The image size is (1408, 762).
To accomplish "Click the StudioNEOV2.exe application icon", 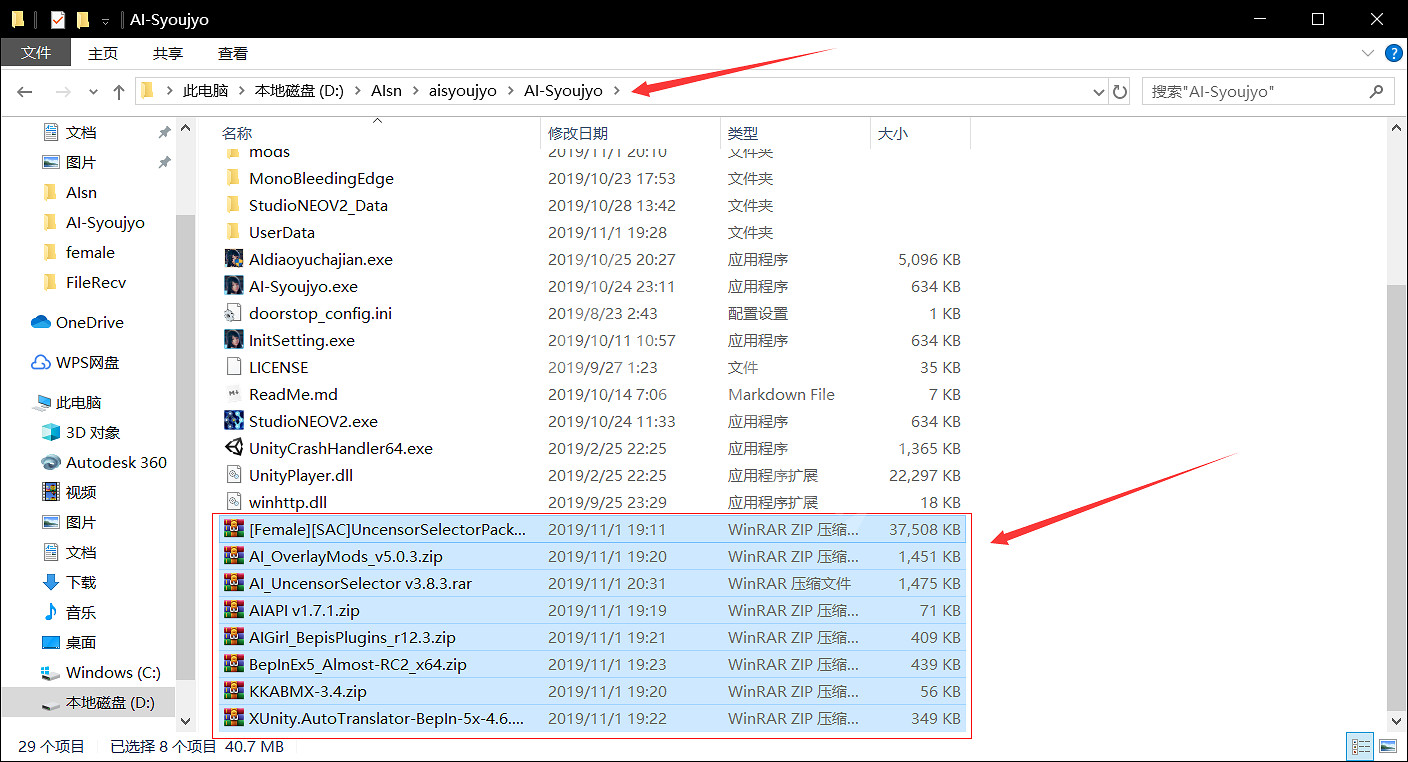I will [233, 421].
